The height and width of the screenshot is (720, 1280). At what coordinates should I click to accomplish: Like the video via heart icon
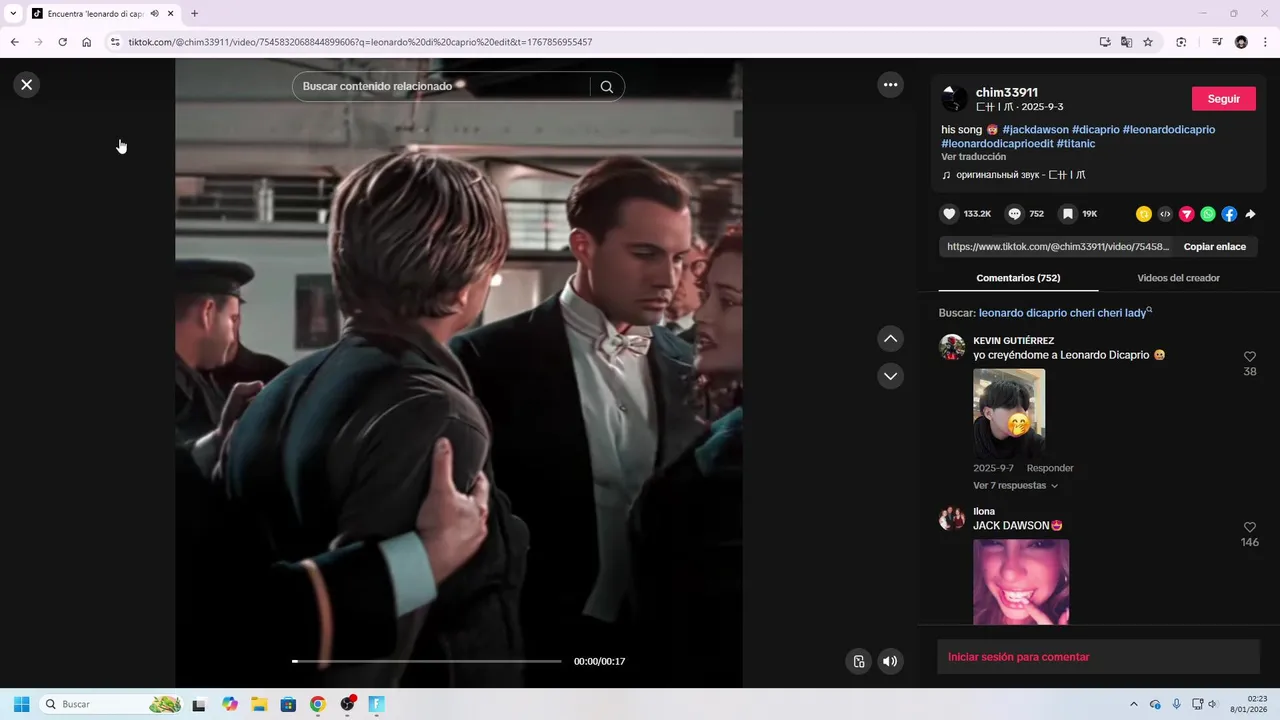pyautogui.click(x=949, y=214)
